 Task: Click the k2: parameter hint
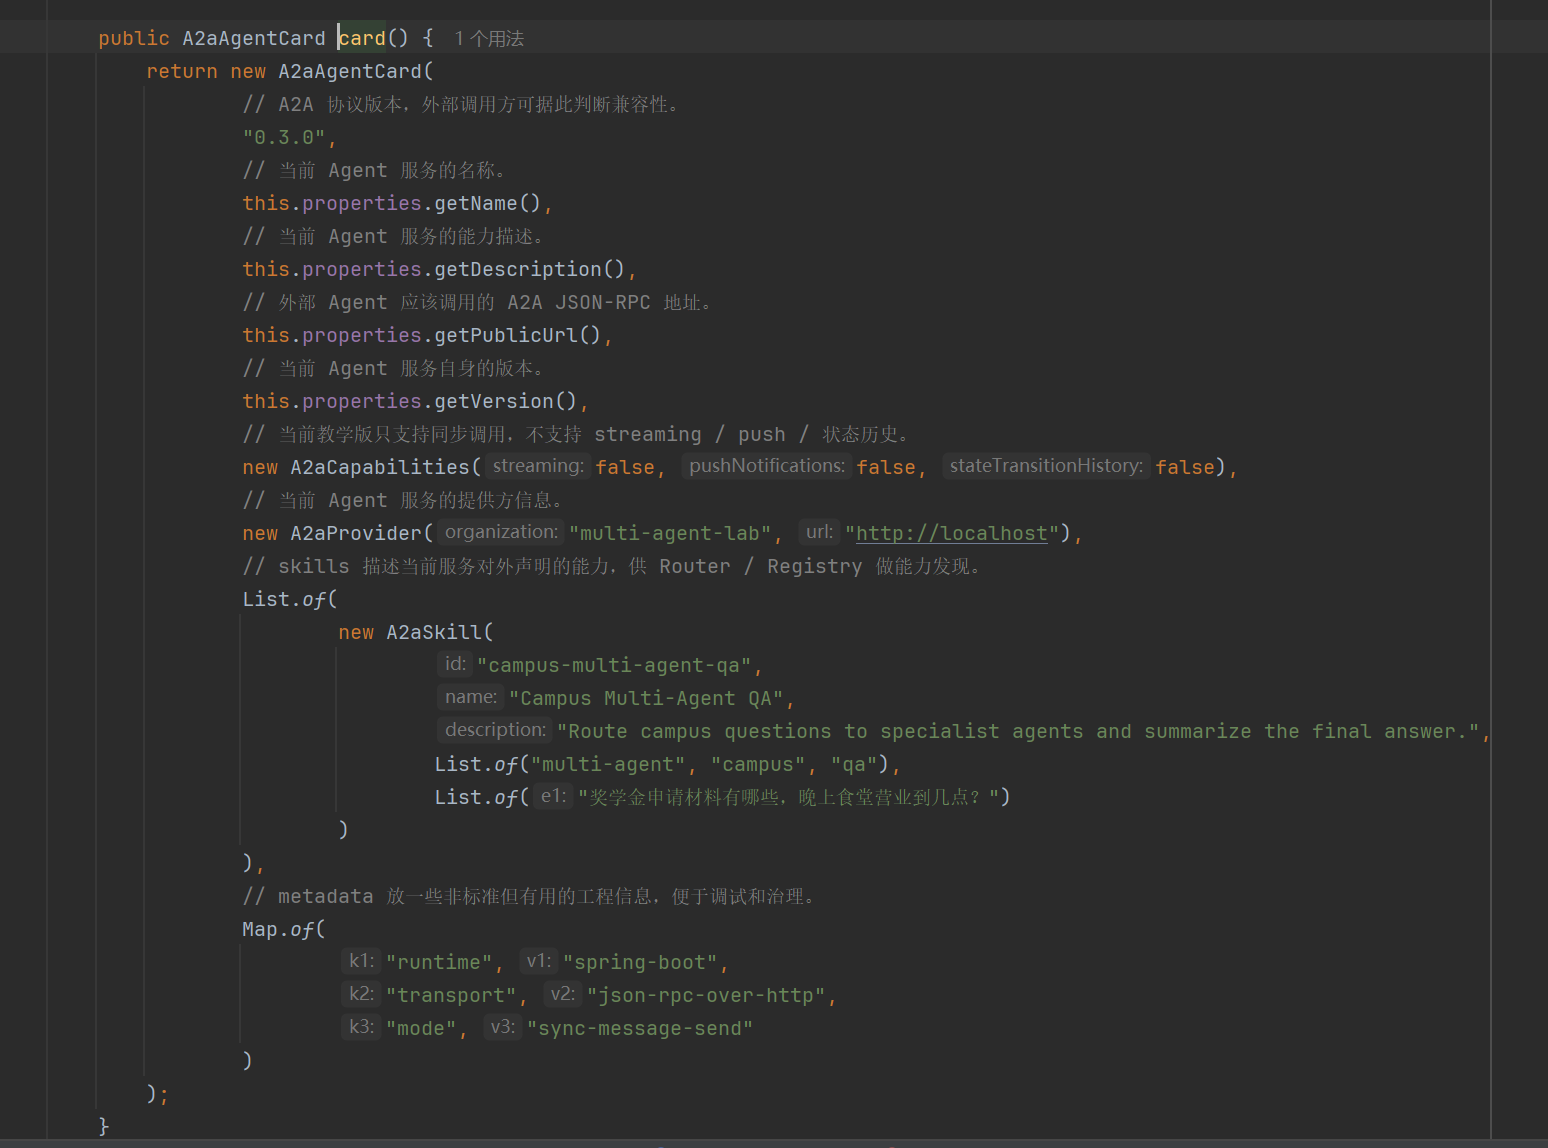[x=361, y=994]
